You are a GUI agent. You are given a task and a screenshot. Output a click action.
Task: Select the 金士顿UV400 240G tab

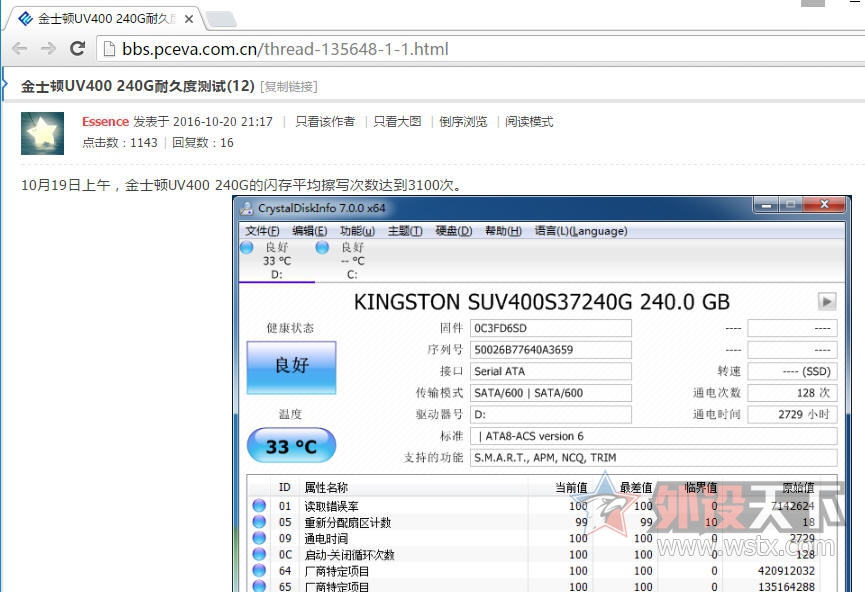tap(105, 19)
